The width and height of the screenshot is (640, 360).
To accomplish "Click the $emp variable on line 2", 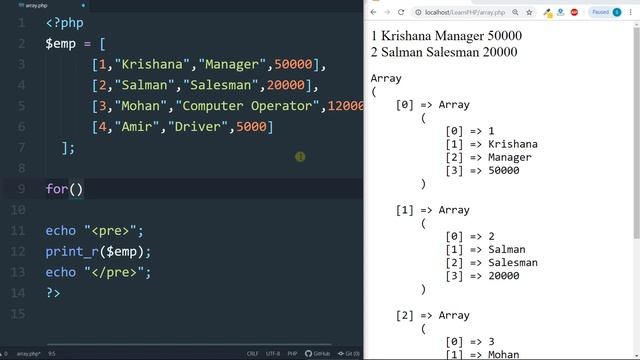I will pyautogui.click(x=60, y=43).
